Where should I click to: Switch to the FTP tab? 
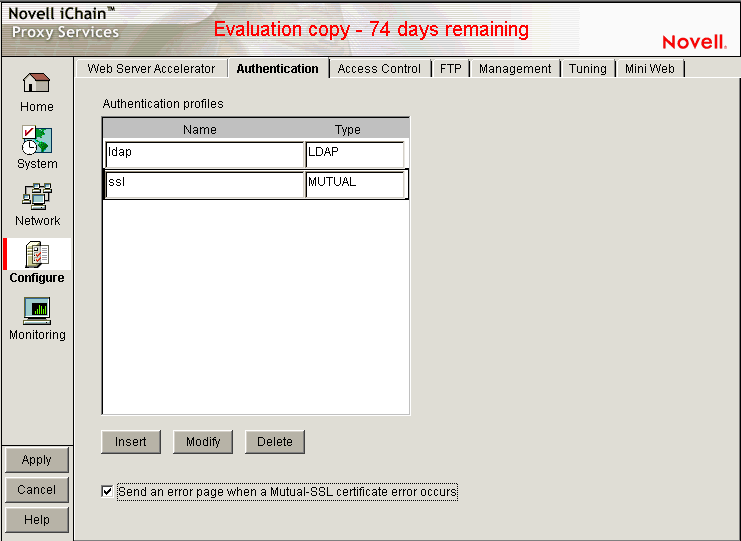(x=450, y=69)
